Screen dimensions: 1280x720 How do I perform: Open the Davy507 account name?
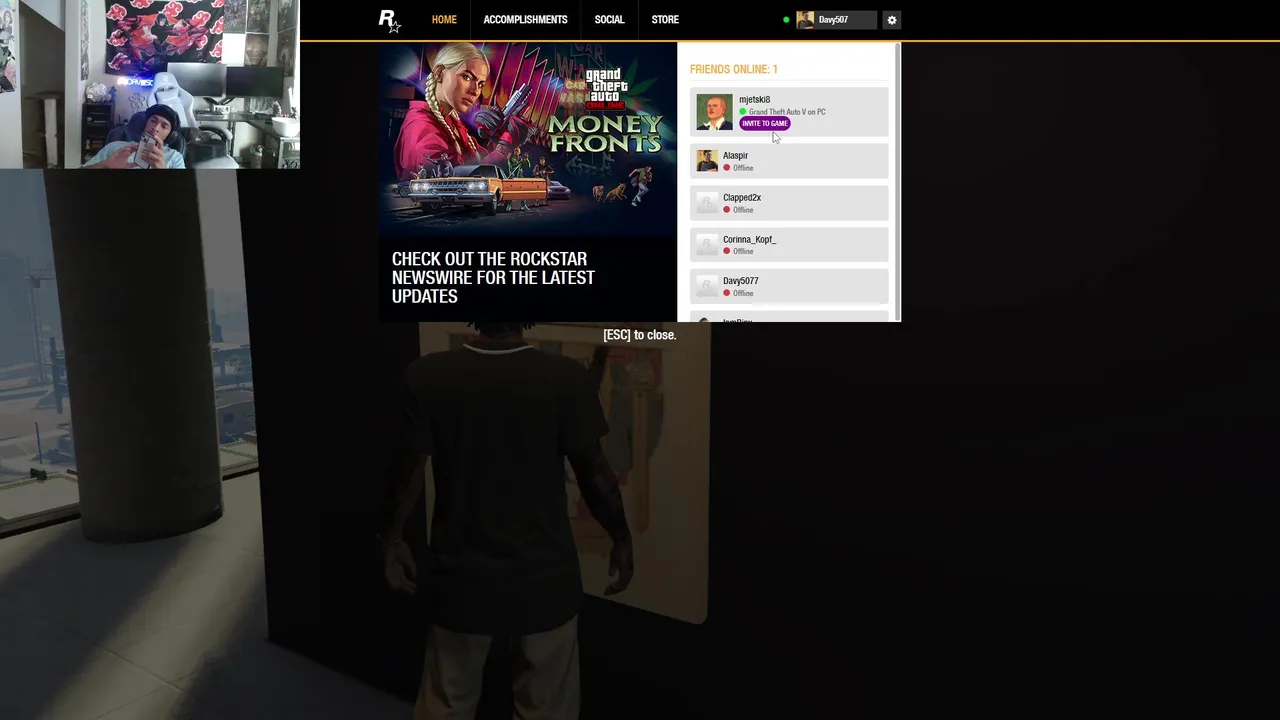[833, 20]
